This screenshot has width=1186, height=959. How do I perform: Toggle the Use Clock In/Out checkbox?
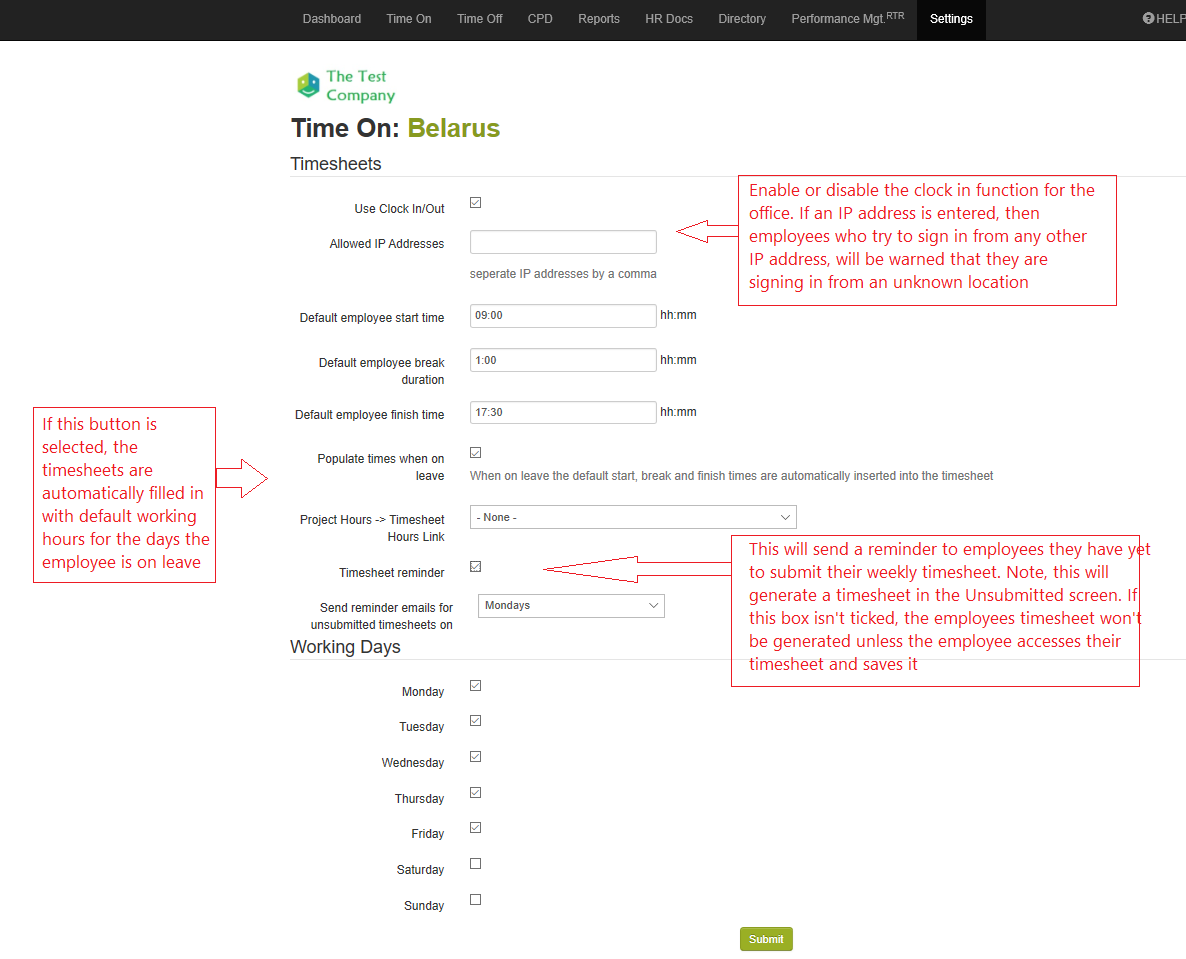pos(476,203)
